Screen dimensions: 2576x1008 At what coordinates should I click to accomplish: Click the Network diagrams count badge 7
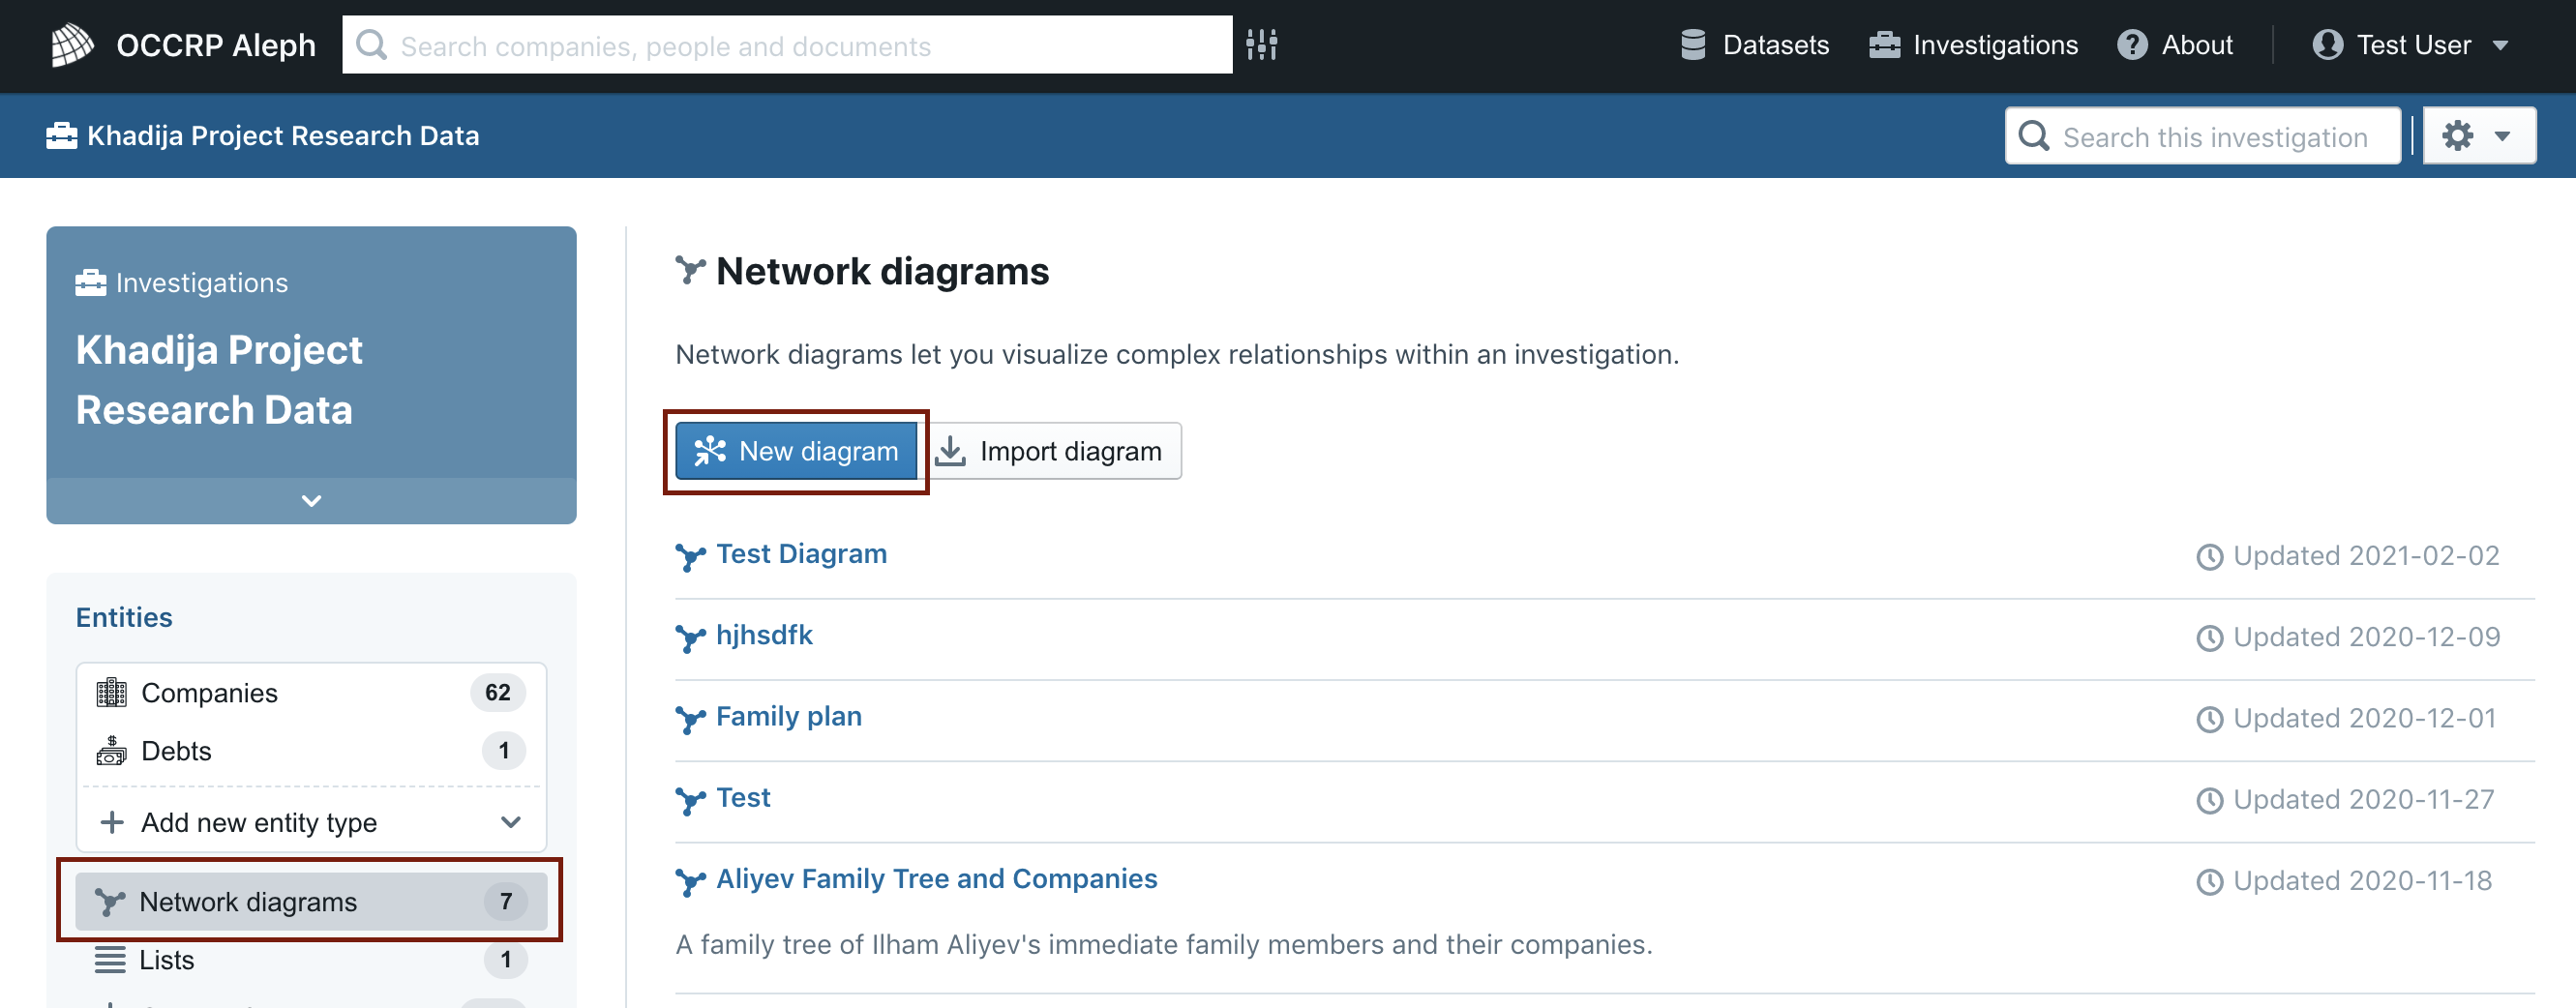[x=506, y=902]
